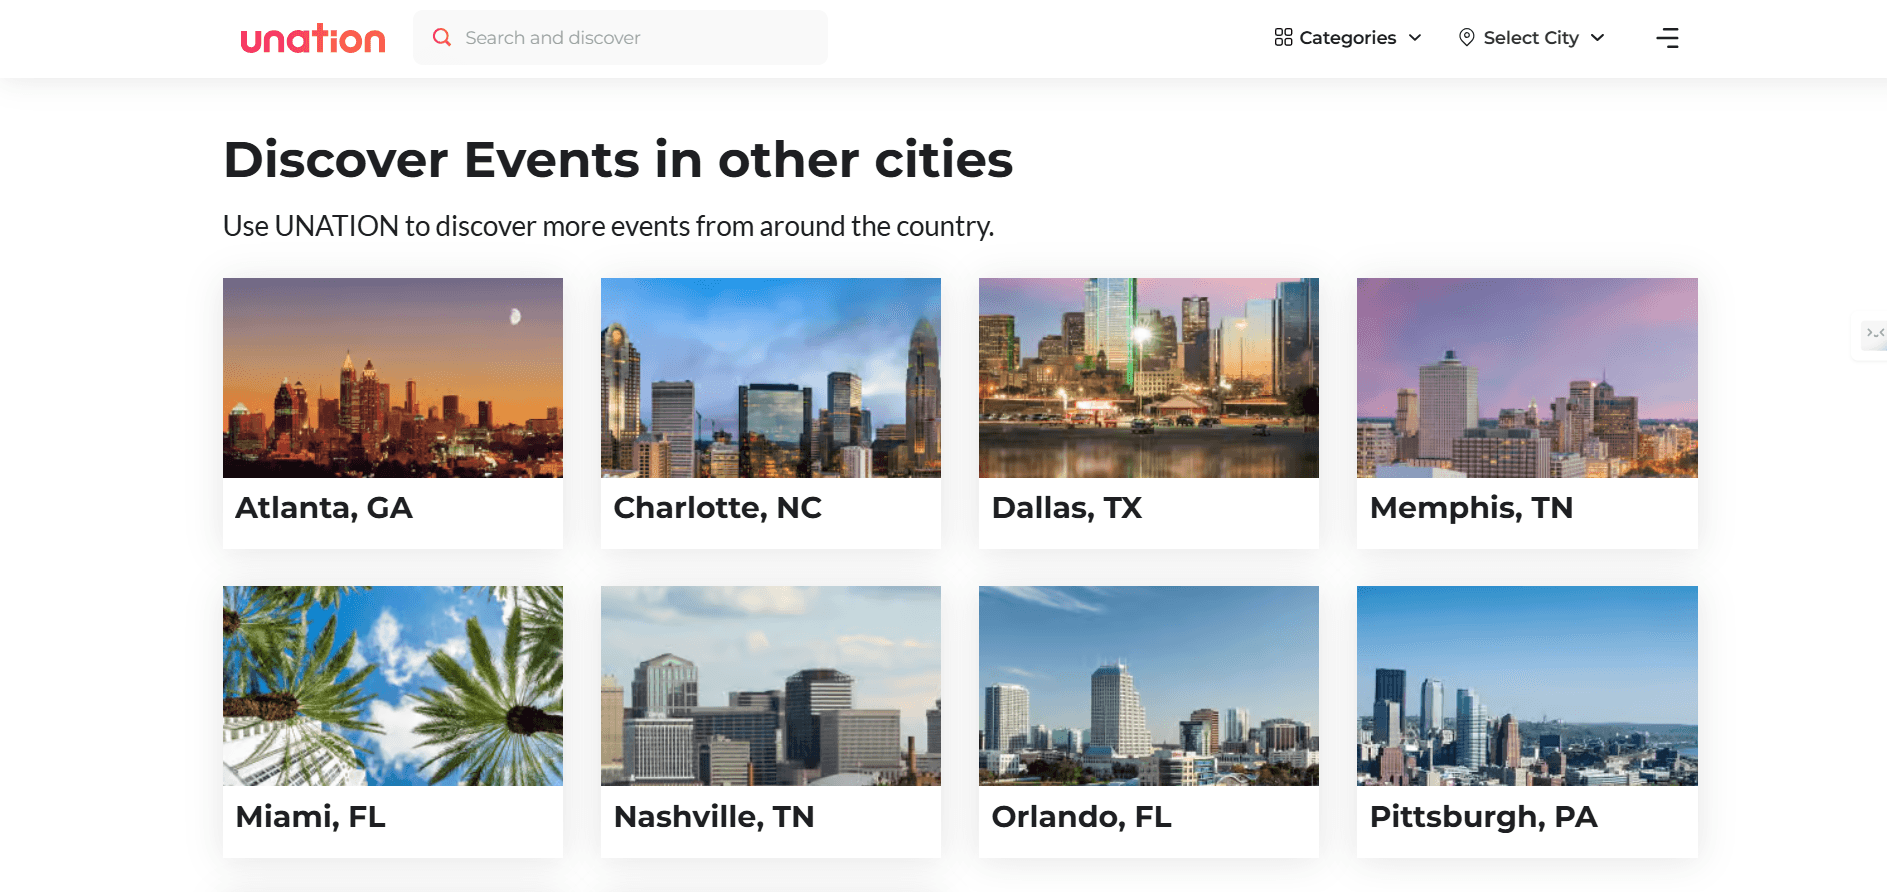This screenshot has height=892, width=1887.
Task: Expand the Categories dropdown
Action: (1347, 38)
